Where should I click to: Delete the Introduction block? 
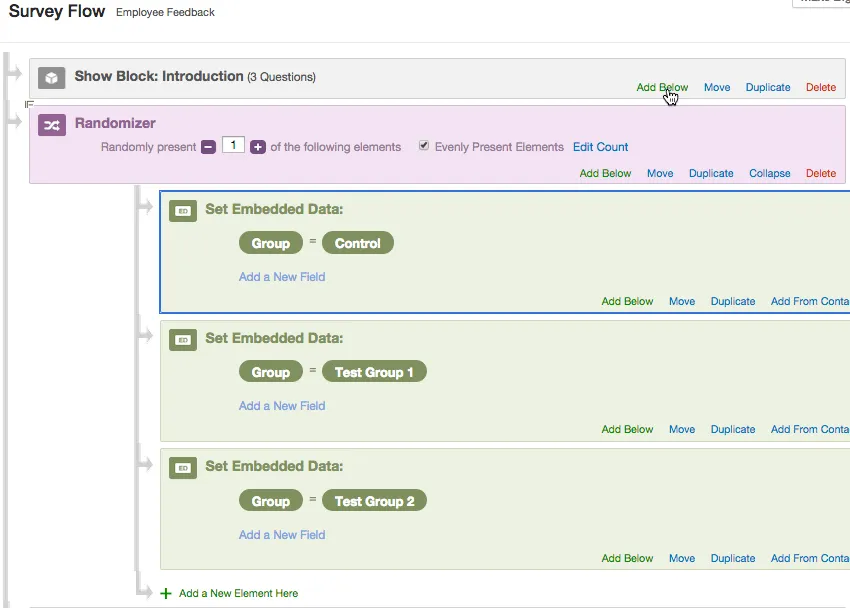pos(820,87)
